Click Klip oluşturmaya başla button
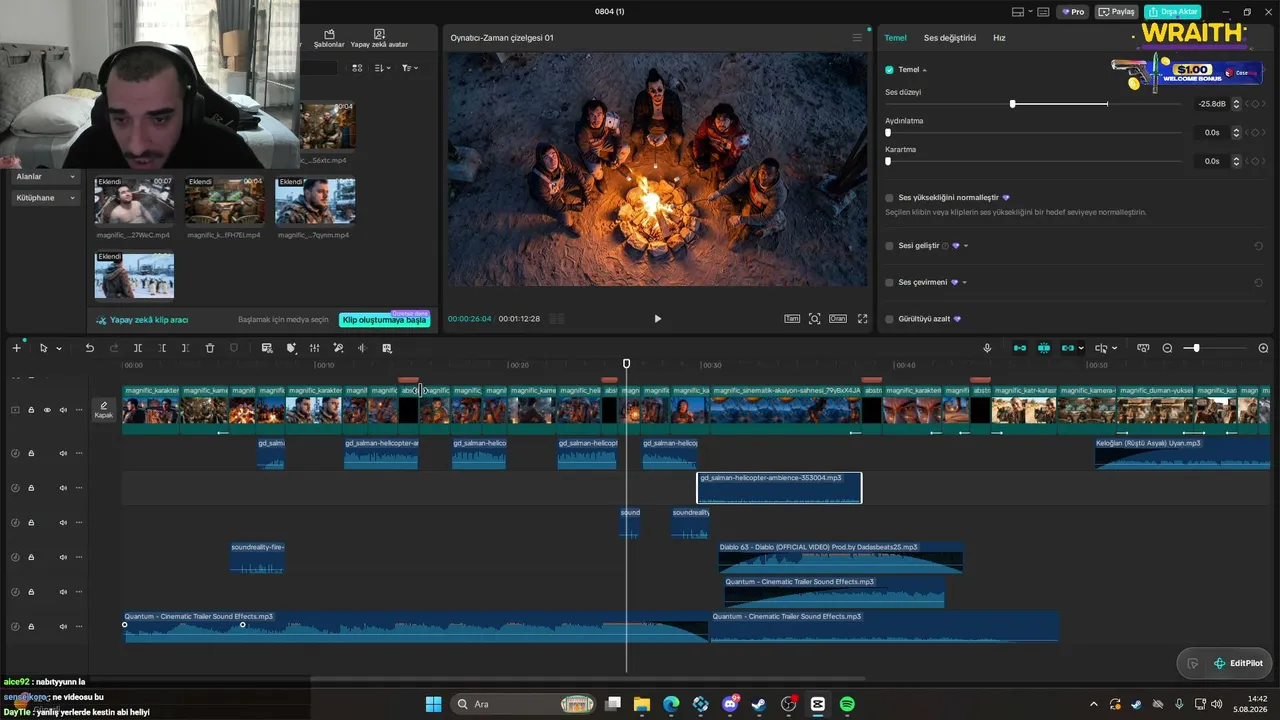 384,320
